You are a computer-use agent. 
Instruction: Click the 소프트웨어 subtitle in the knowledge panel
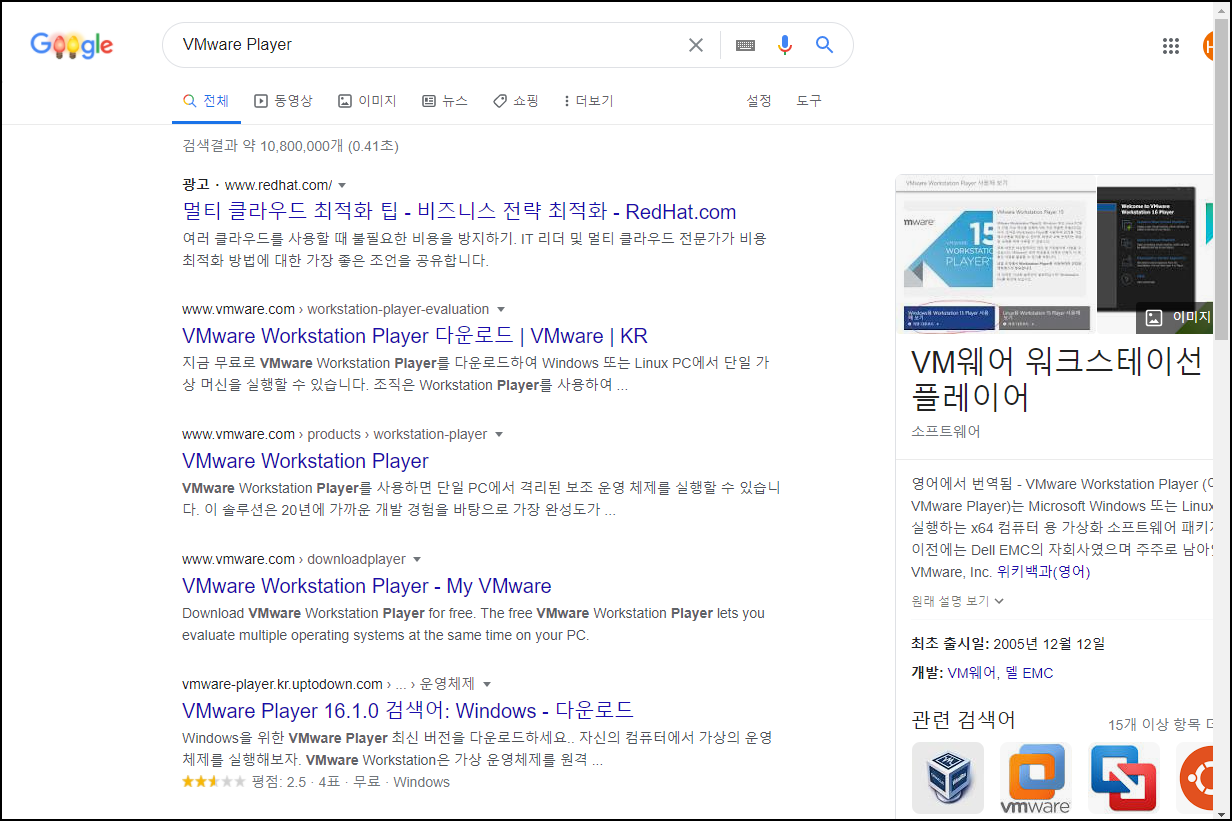[x=946, y=432]
